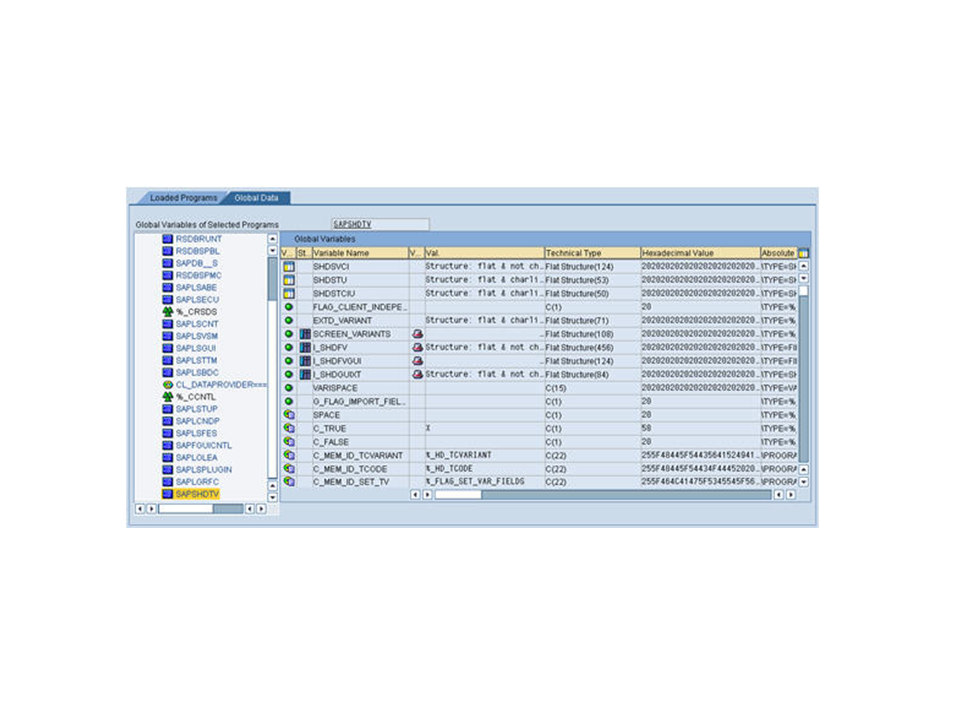Click the SAPSHDTV program name field
Screen dimensions: 960x720
[380, 225]
